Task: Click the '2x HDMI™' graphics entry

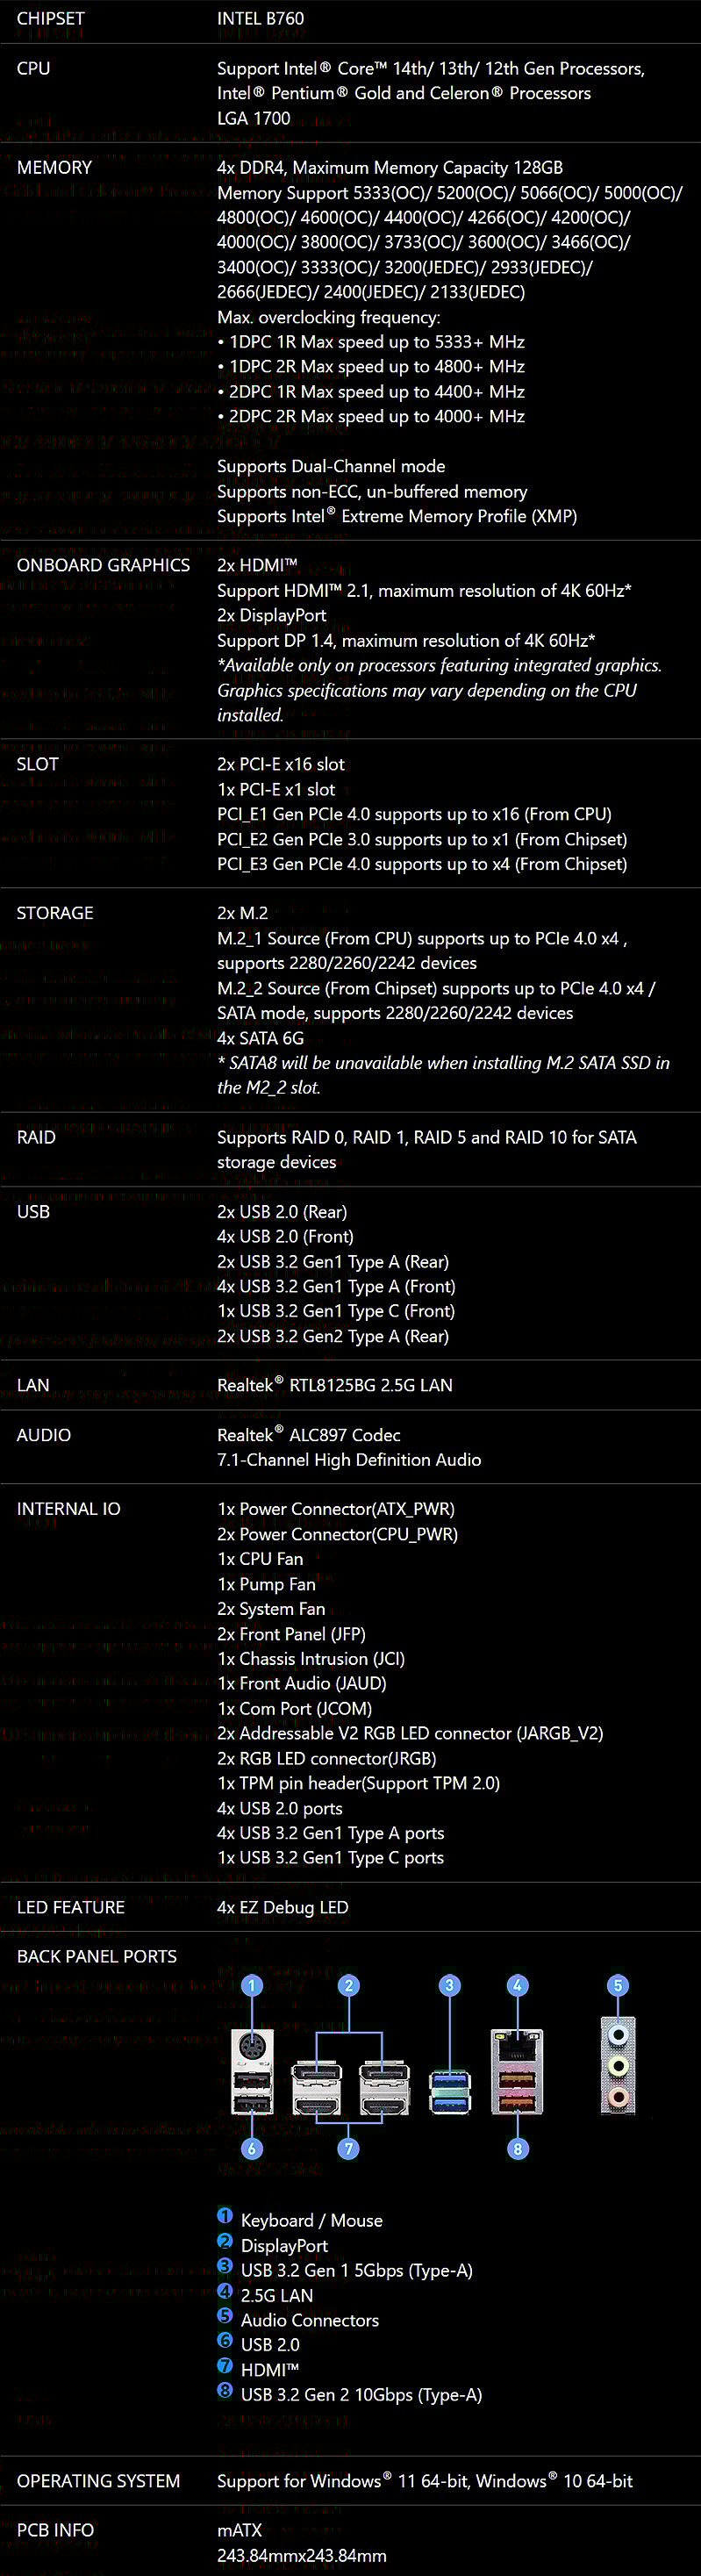Action: 257,565
